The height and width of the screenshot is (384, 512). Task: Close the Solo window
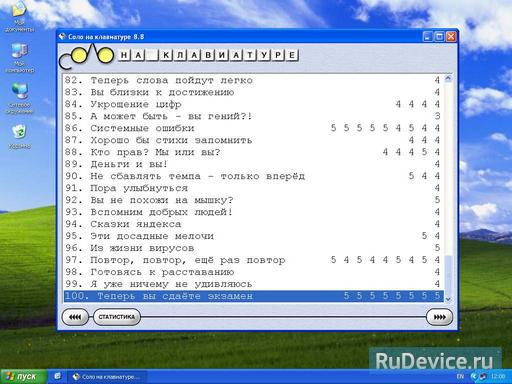point(451,36)
